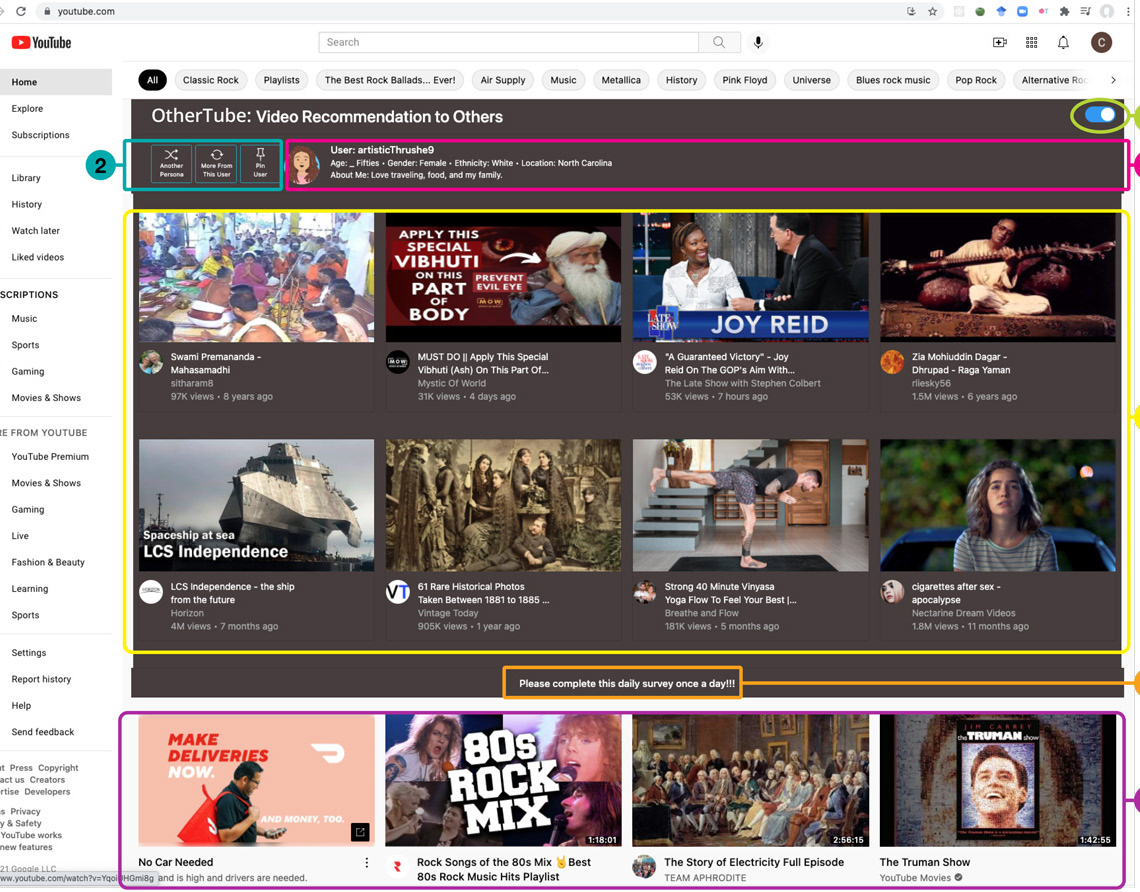Viewport: 1140px width, 892px height.
Task: Open Joy Reid Late Show thumbnail
Action: coord(750,277)
